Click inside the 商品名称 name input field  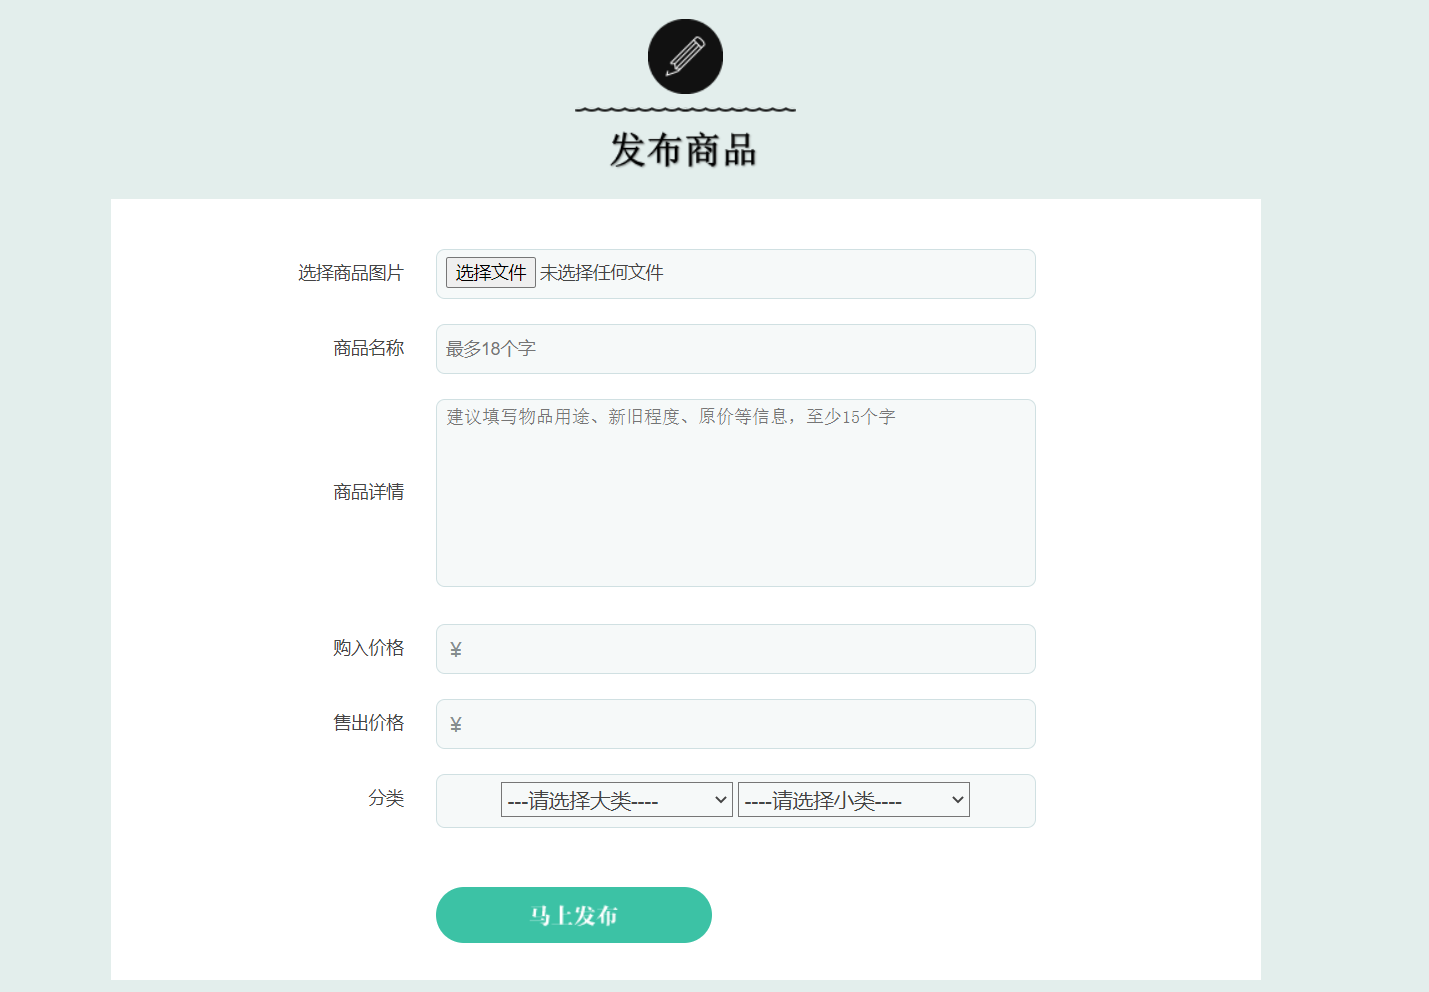pos(735,349)
